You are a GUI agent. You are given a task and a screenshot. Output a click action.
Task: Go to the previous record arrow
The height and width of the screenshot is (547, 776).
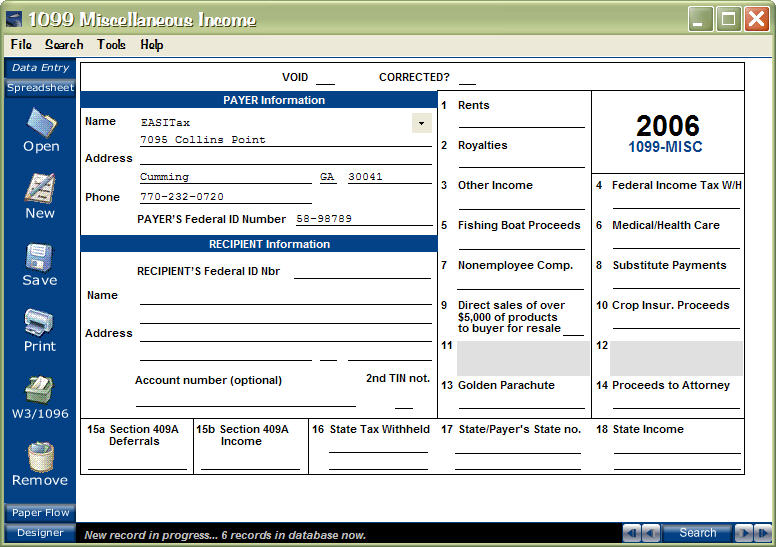pyautogui.click(x=650, y=533)
